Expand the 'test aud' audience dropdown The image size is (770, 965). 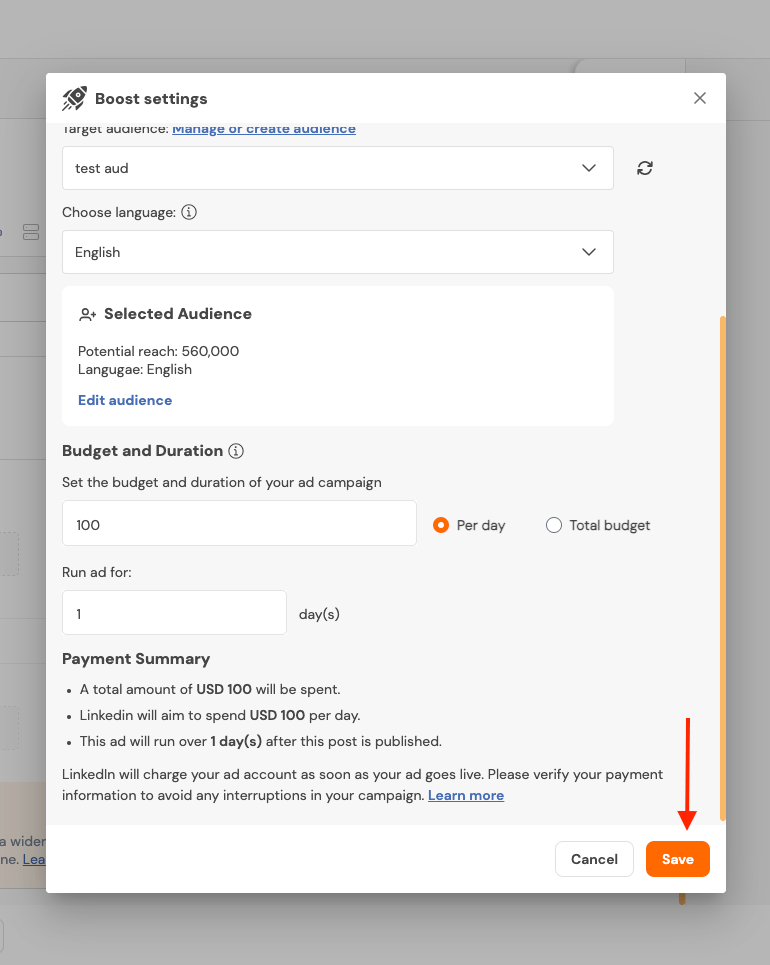coord(338,168)
